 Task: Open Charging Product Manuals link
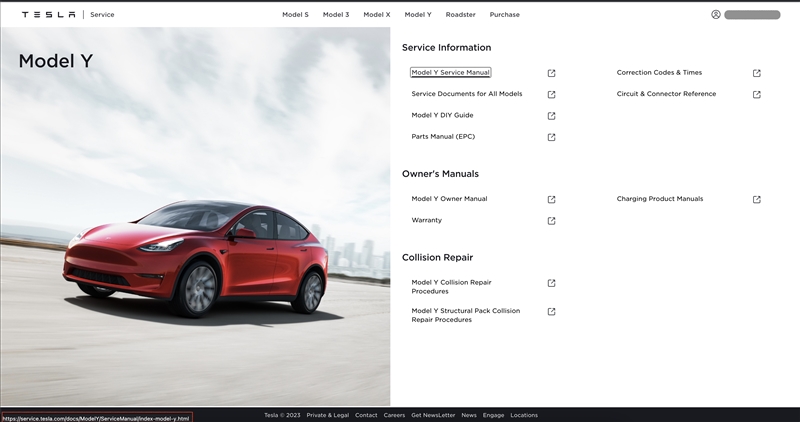660,199
